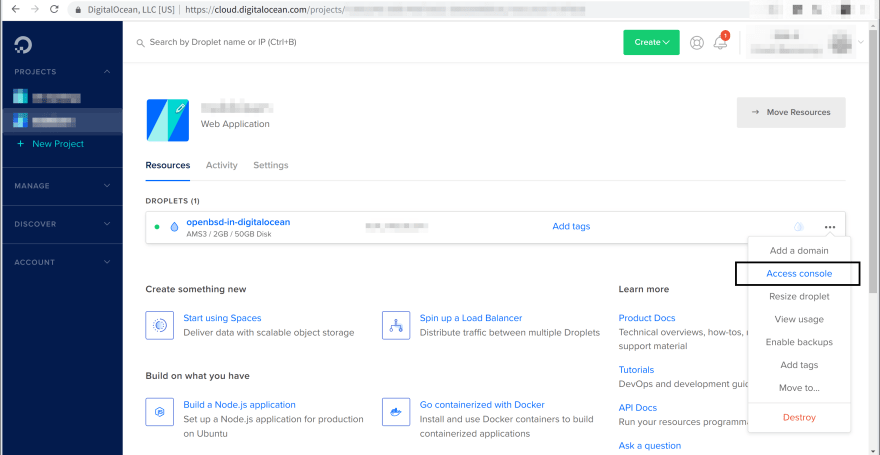Open Spin up a Load Balancer link

471,318
